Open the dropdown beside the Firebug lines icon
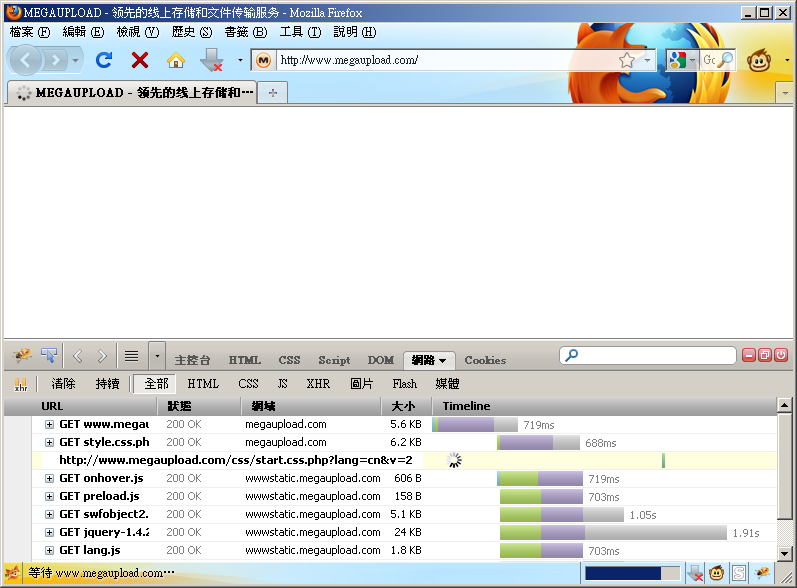 tap(157, 356)
